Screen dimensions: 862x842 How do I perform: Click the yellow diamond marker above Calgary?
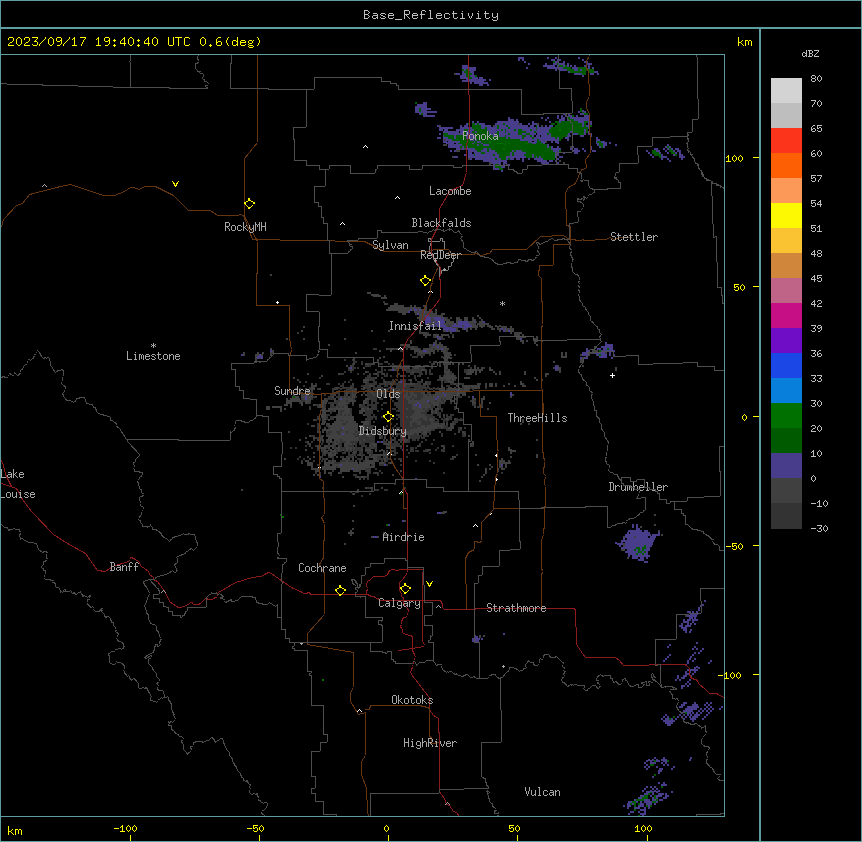click(x=405, y=589)
